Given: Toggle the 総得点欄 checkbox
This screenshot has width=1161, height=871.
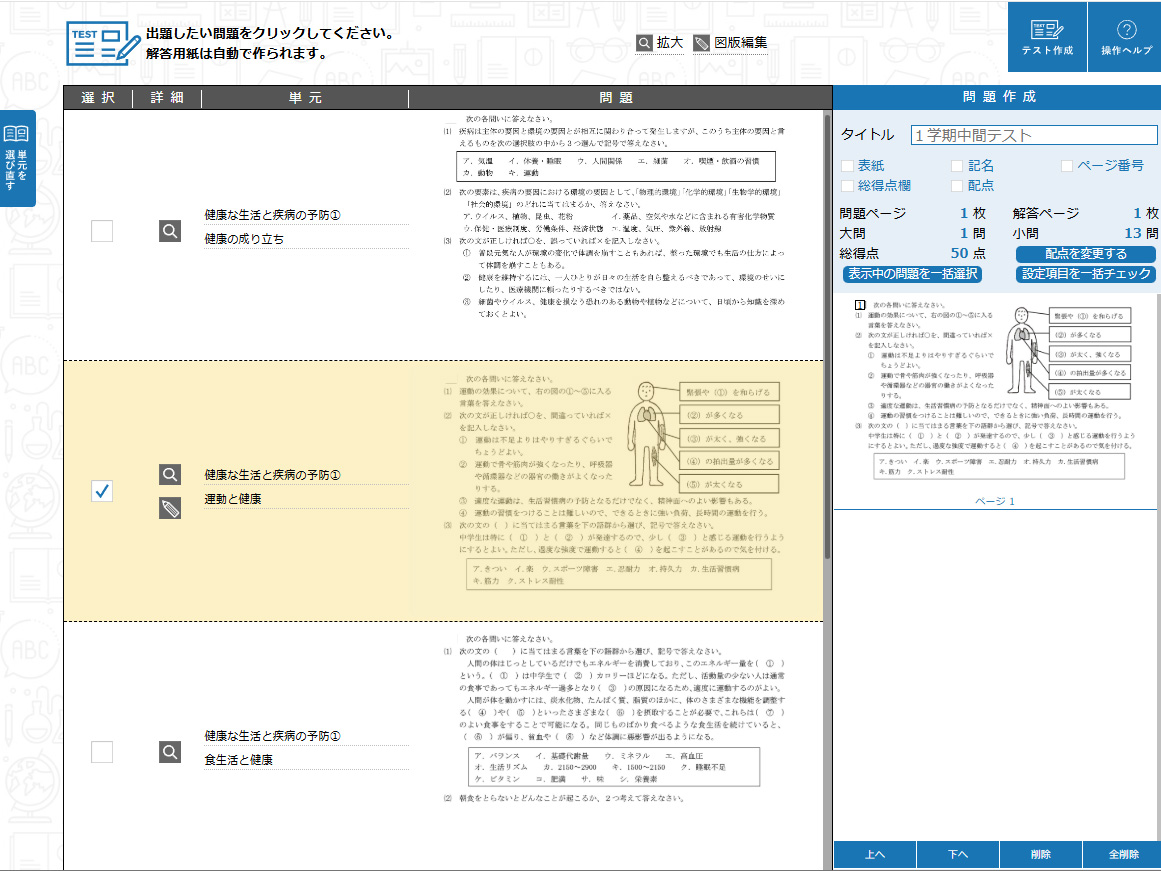Looking at the screenshot, I should (x=848, y=186).
